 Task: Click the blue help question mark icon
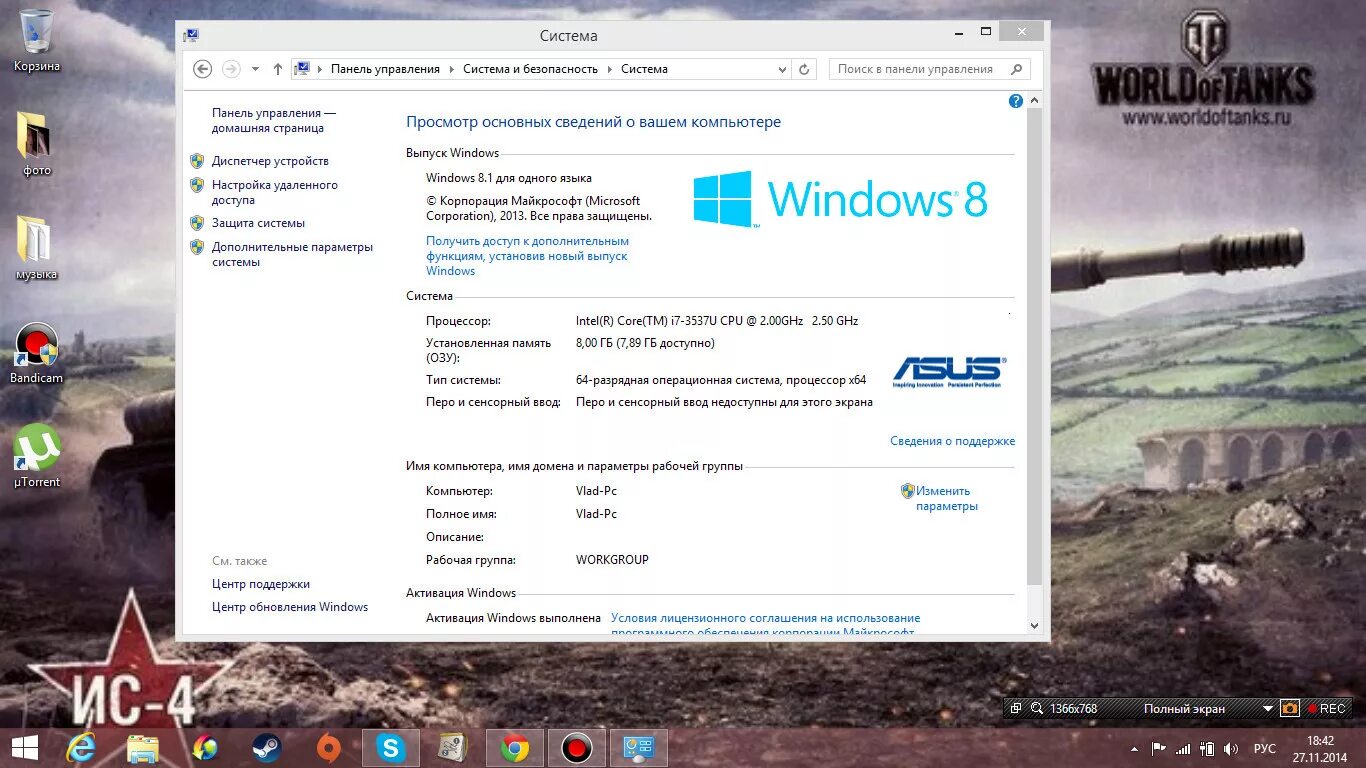tap(1016, 101)
